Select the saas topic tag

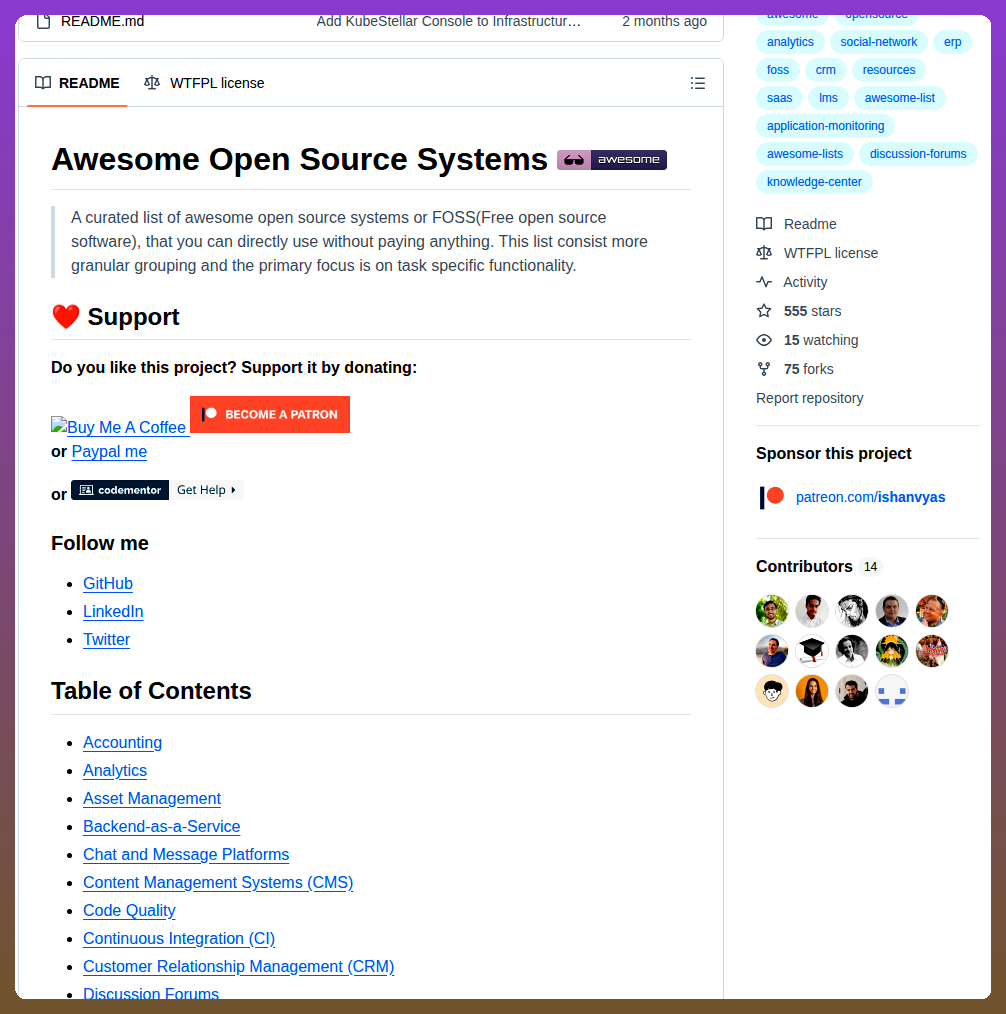click(780, 98)
